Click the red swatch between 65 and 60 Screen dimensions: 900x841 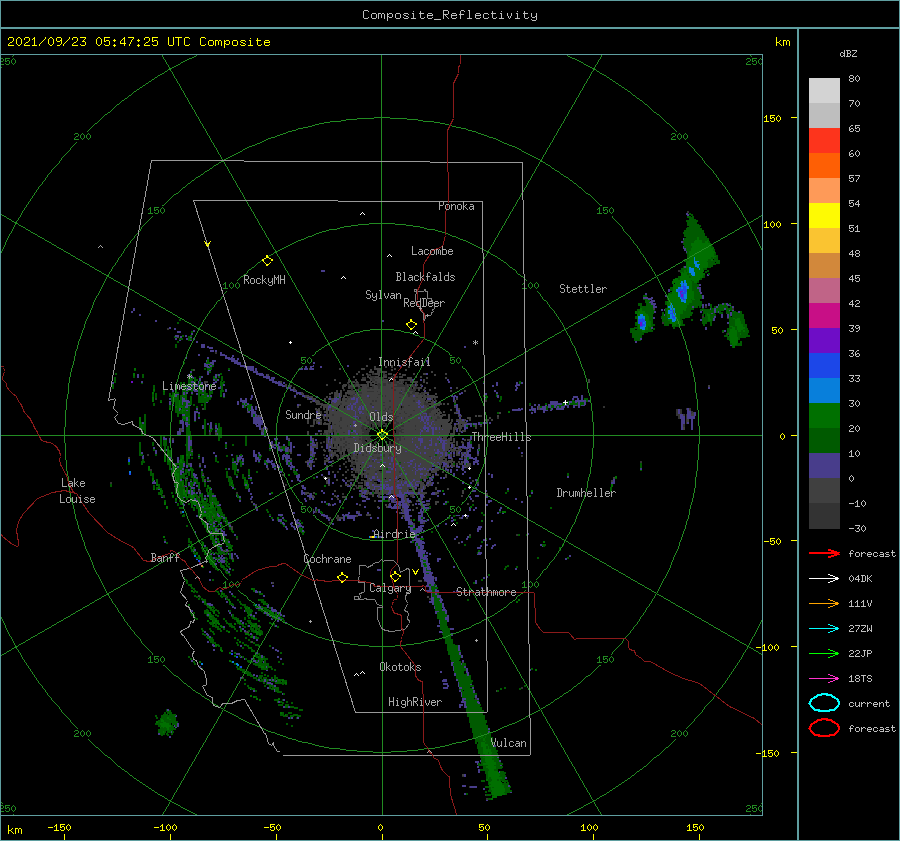[824, 141]
